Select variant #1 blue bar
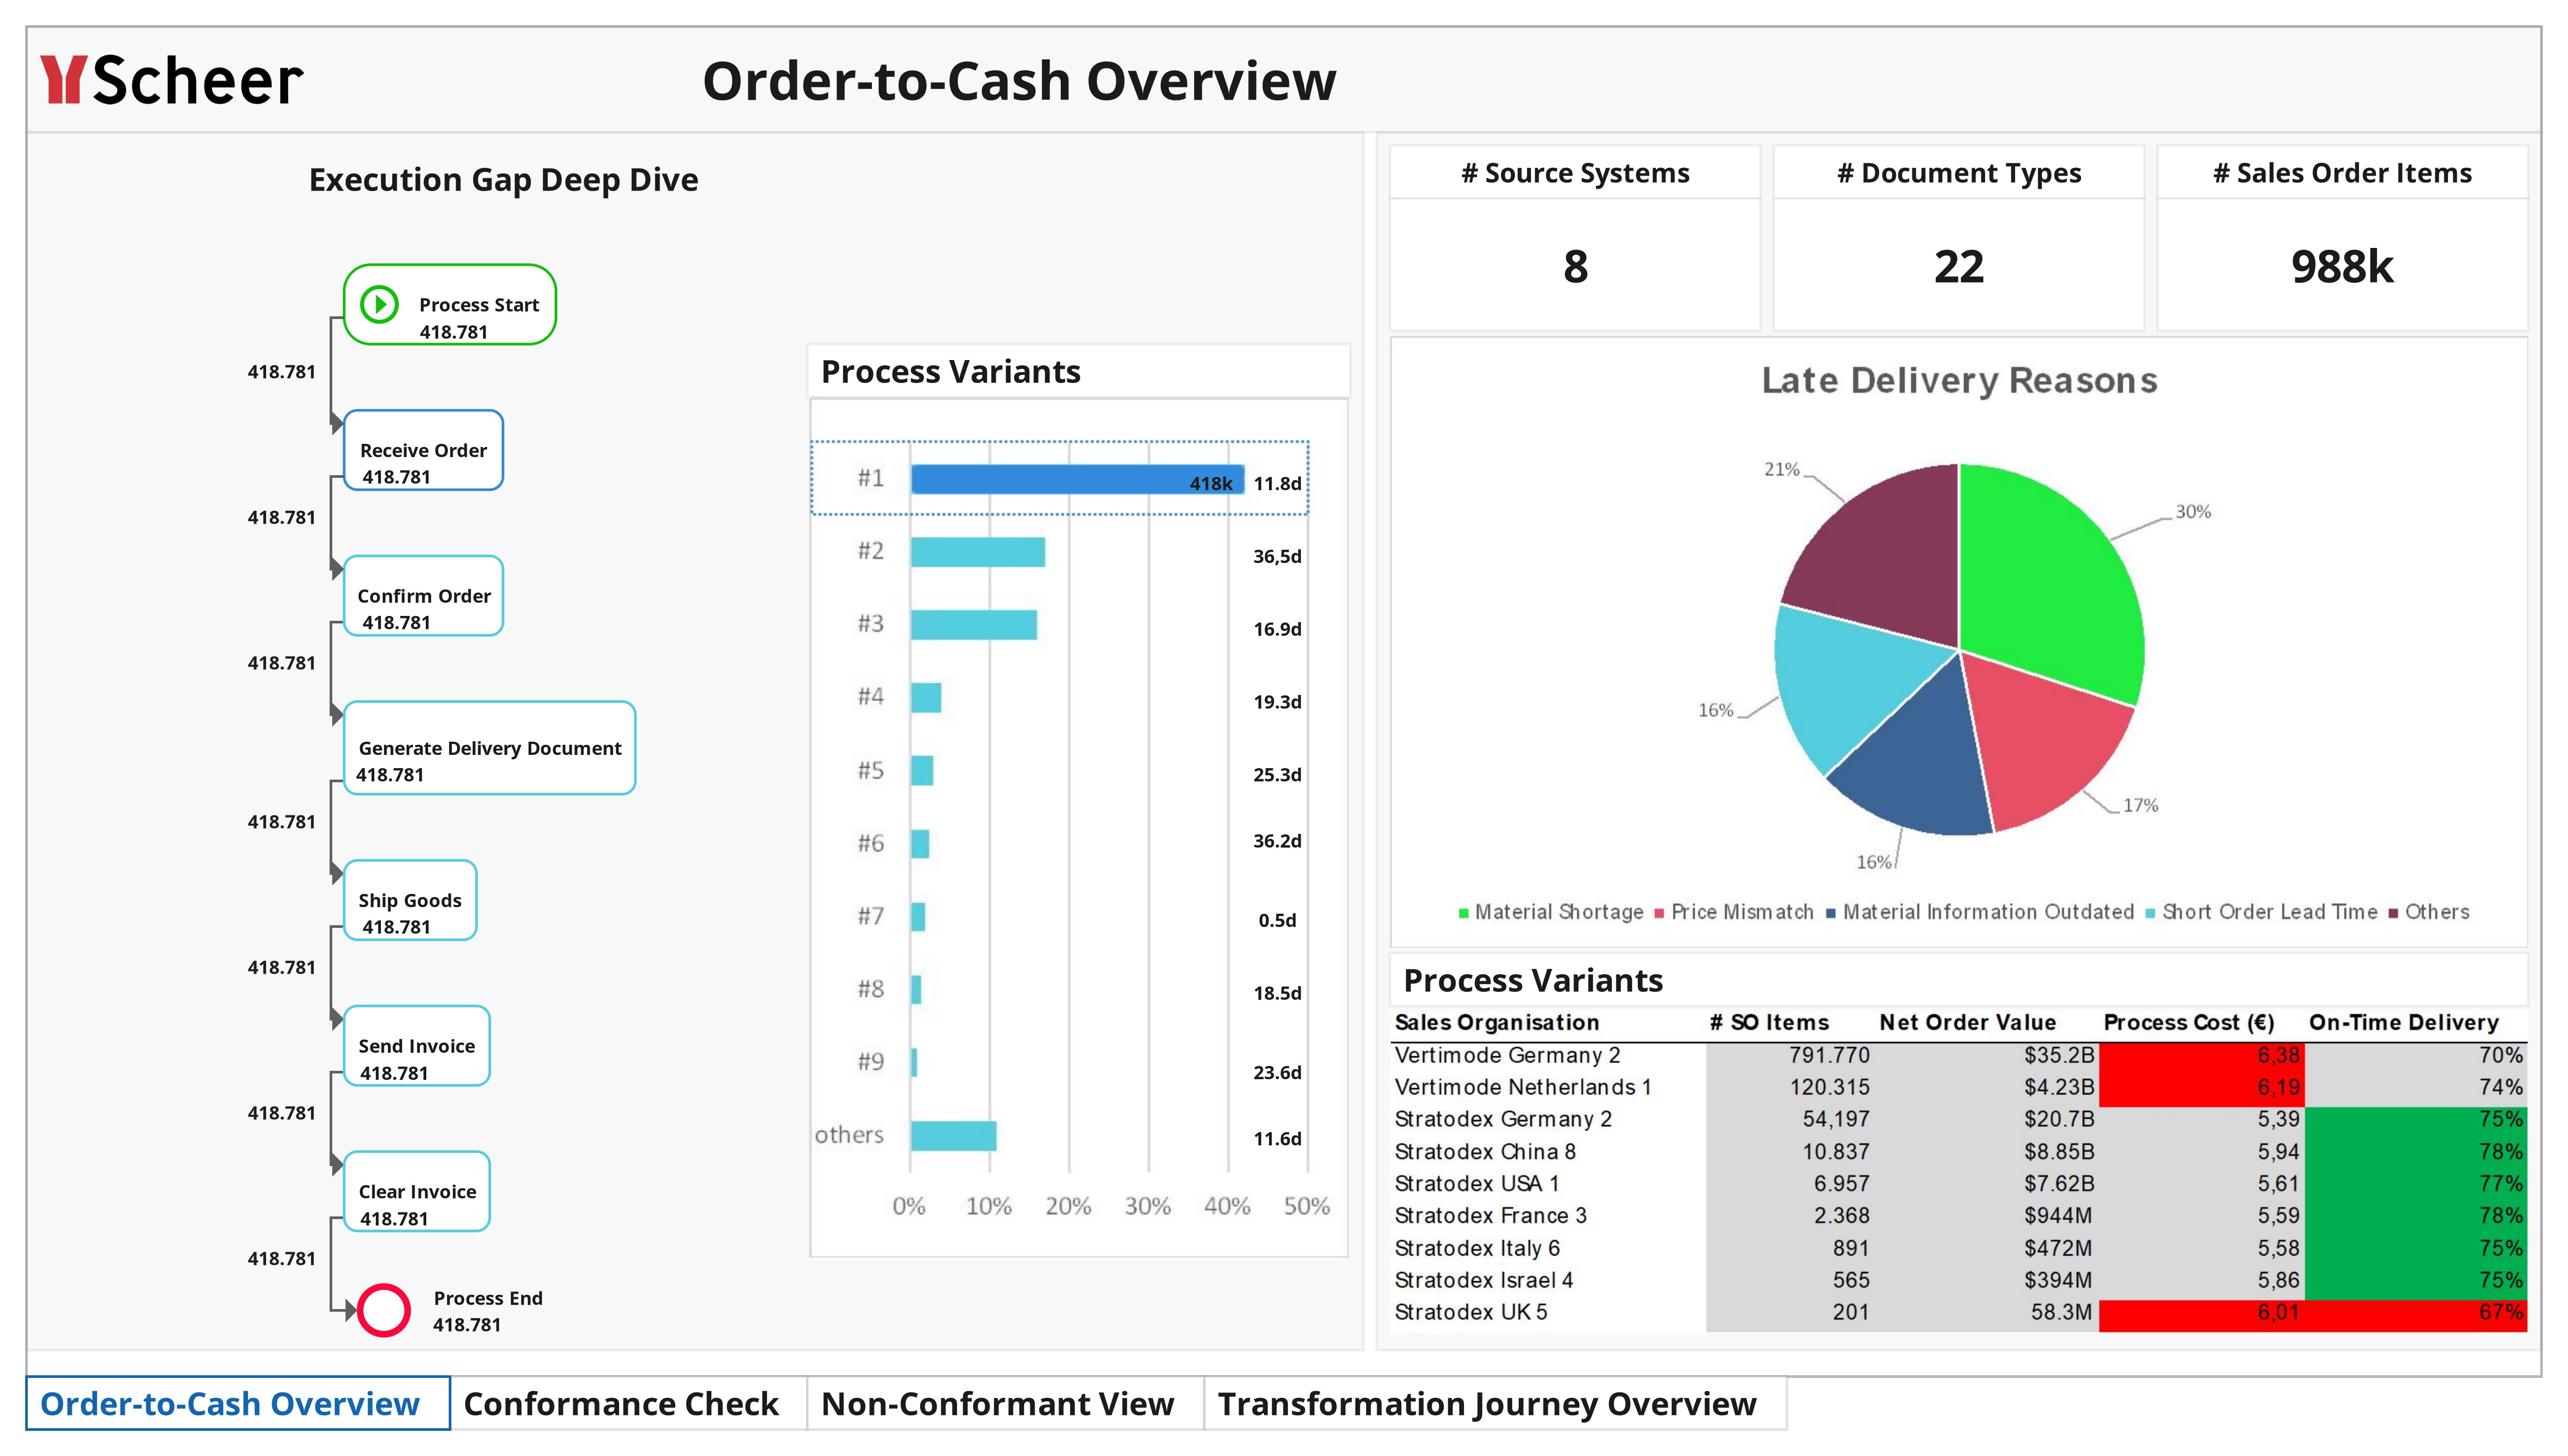This screenshot has height=1456, width=2568. click(x=1078, y=479)
